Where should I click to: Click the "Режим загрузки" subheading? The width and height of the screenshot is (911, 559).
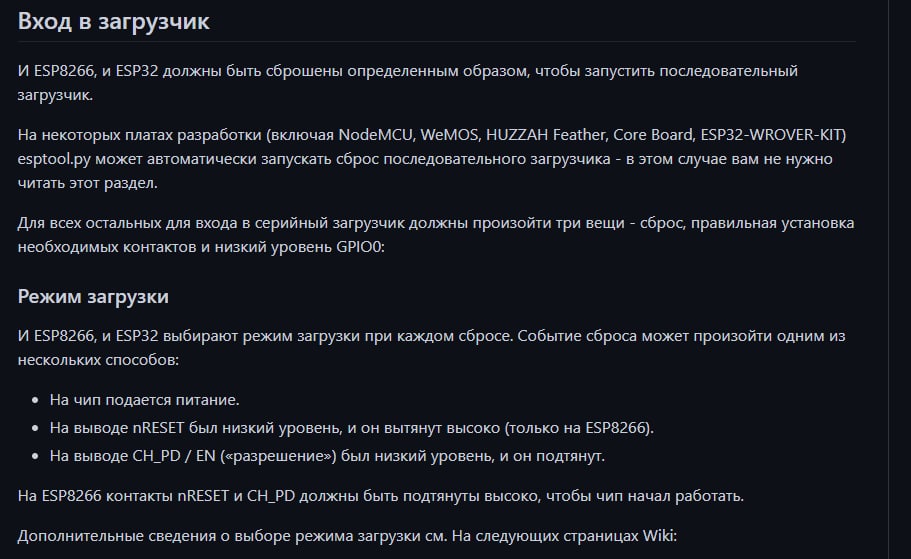pos(93,297)
